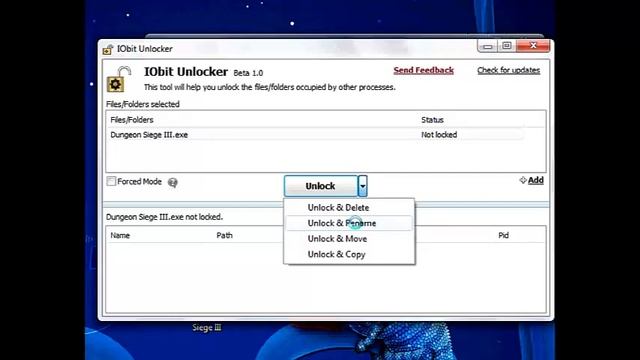640x360 pixels.
Task: Enable the Forced Mode checkbox
Action: point(111,181)
